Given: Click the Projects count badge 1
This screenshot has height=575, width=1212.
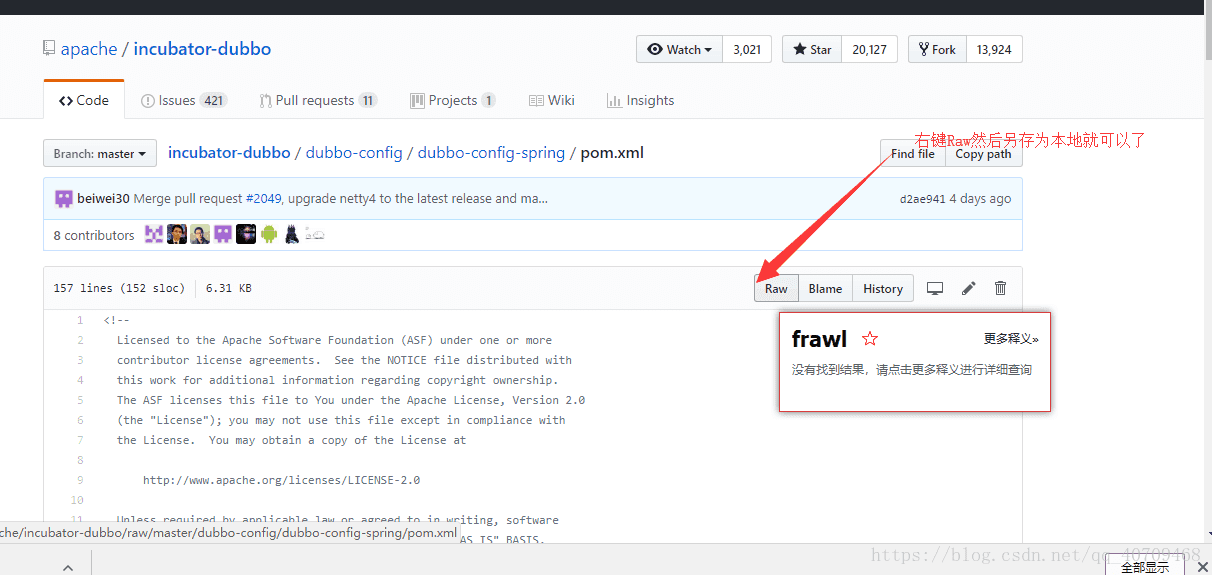Looking at the screenshot, I should 488,100.
